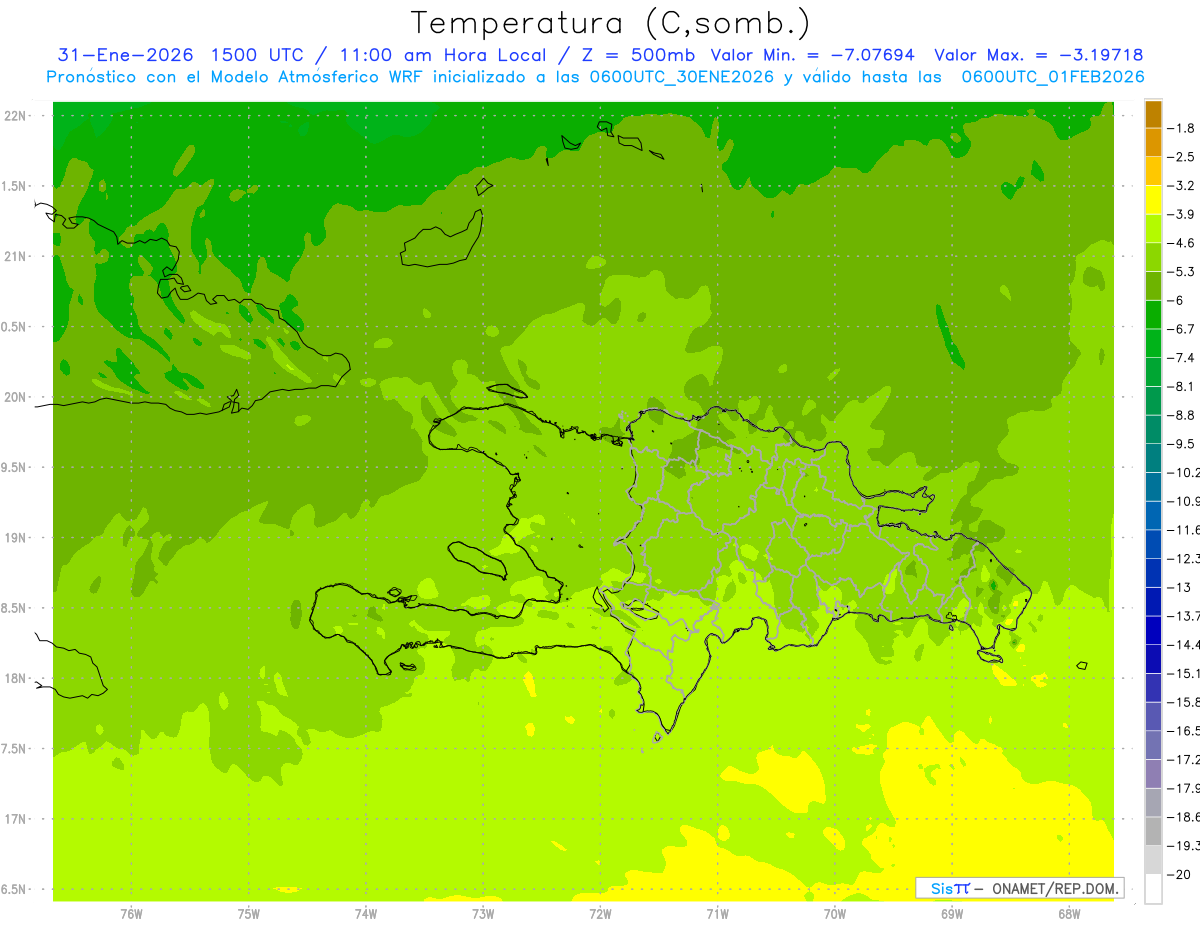
Task: Click the '0600UTC_30ENE2026' initialization text
Action: pyautogui.click(x=680, y=76)
